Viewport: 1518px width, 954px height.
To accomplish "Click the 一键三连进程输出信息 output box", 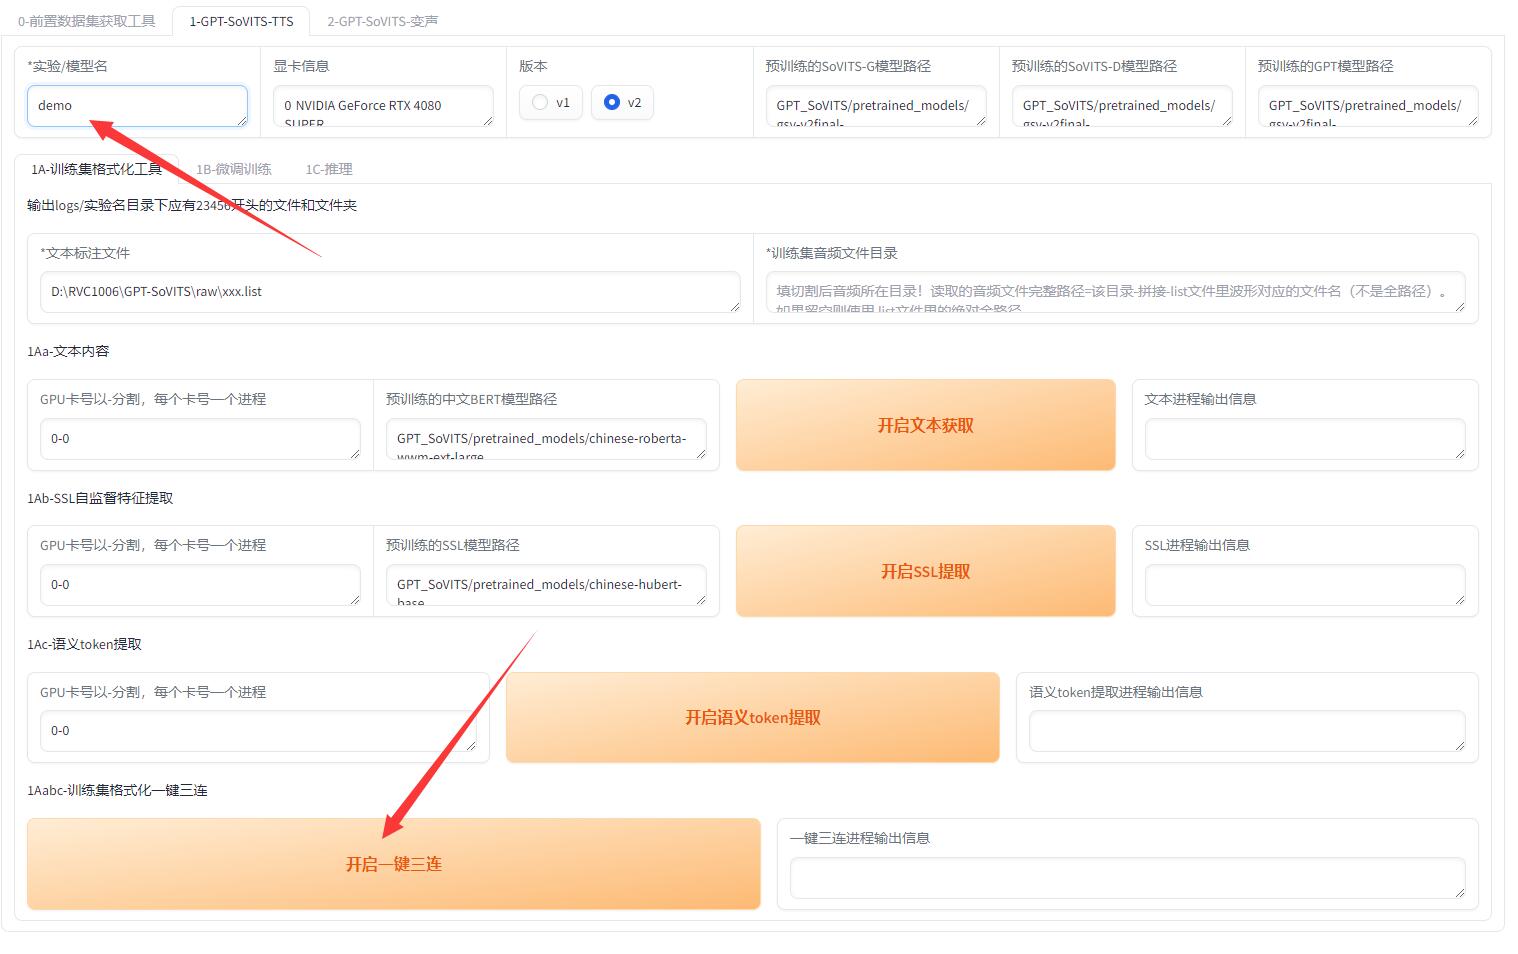I will [1127, 878].
